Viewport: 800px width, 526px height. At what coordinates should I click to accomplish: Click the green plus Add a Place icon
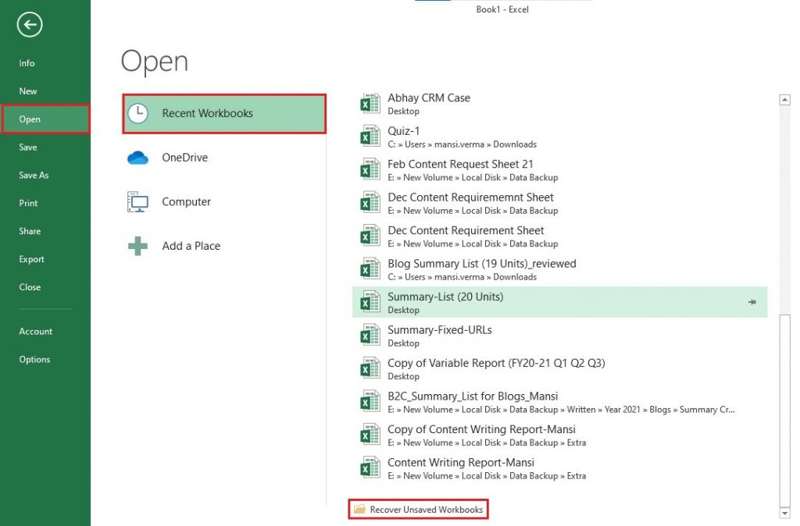tap(138, 246)
